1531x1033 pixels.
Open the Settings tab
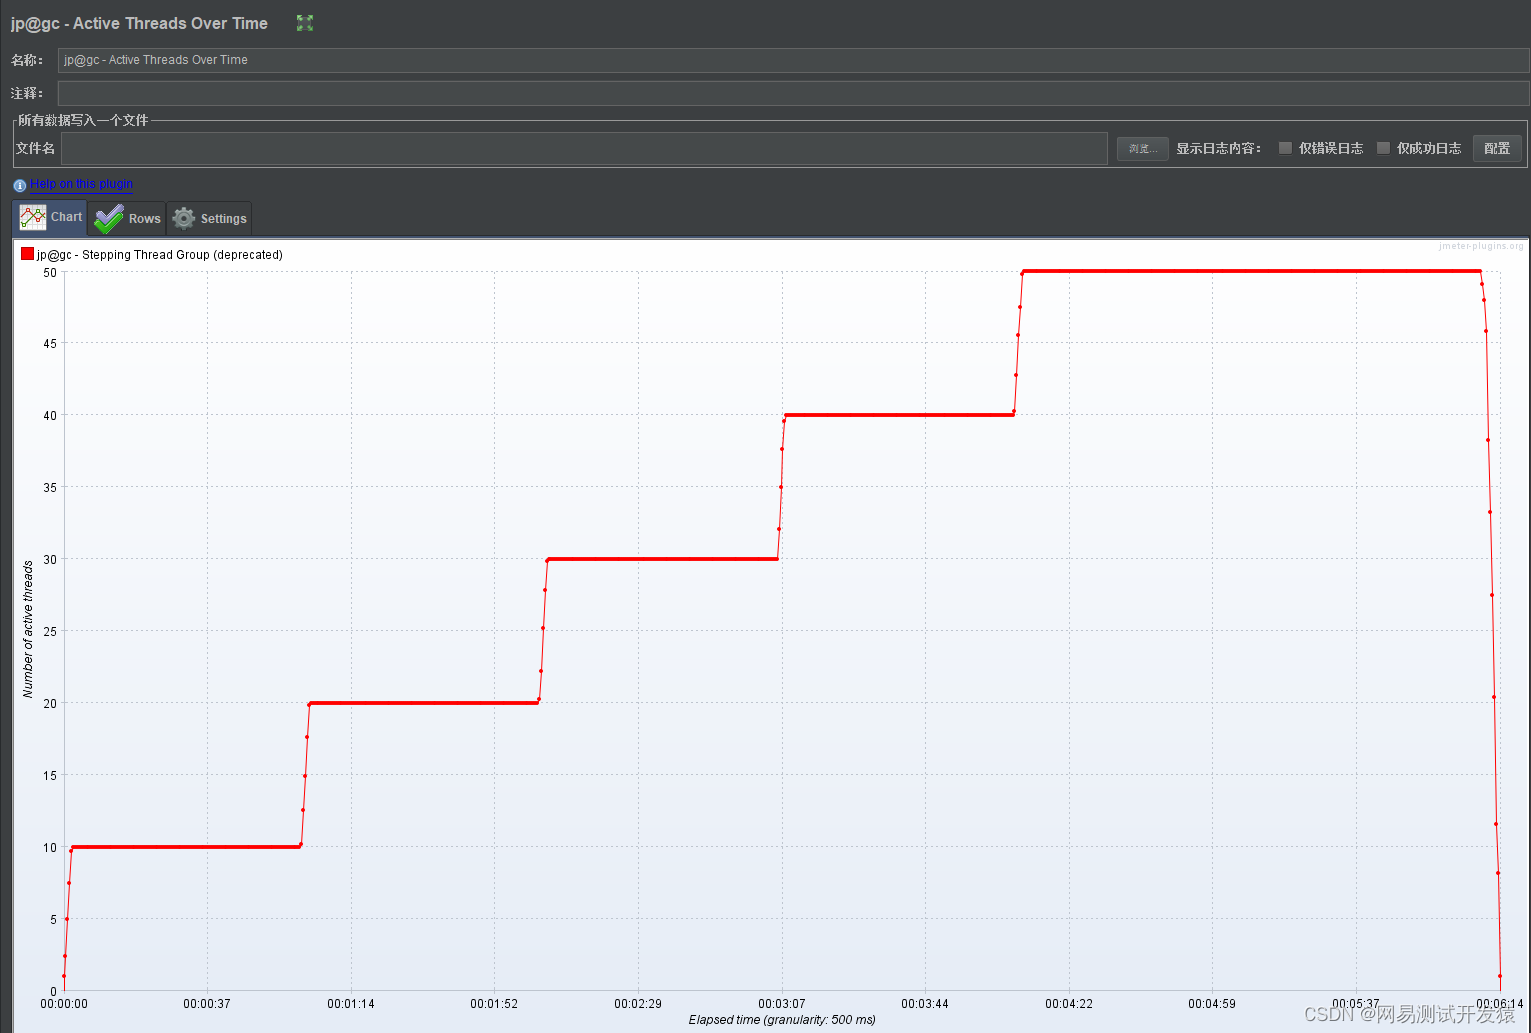[209, 218]
